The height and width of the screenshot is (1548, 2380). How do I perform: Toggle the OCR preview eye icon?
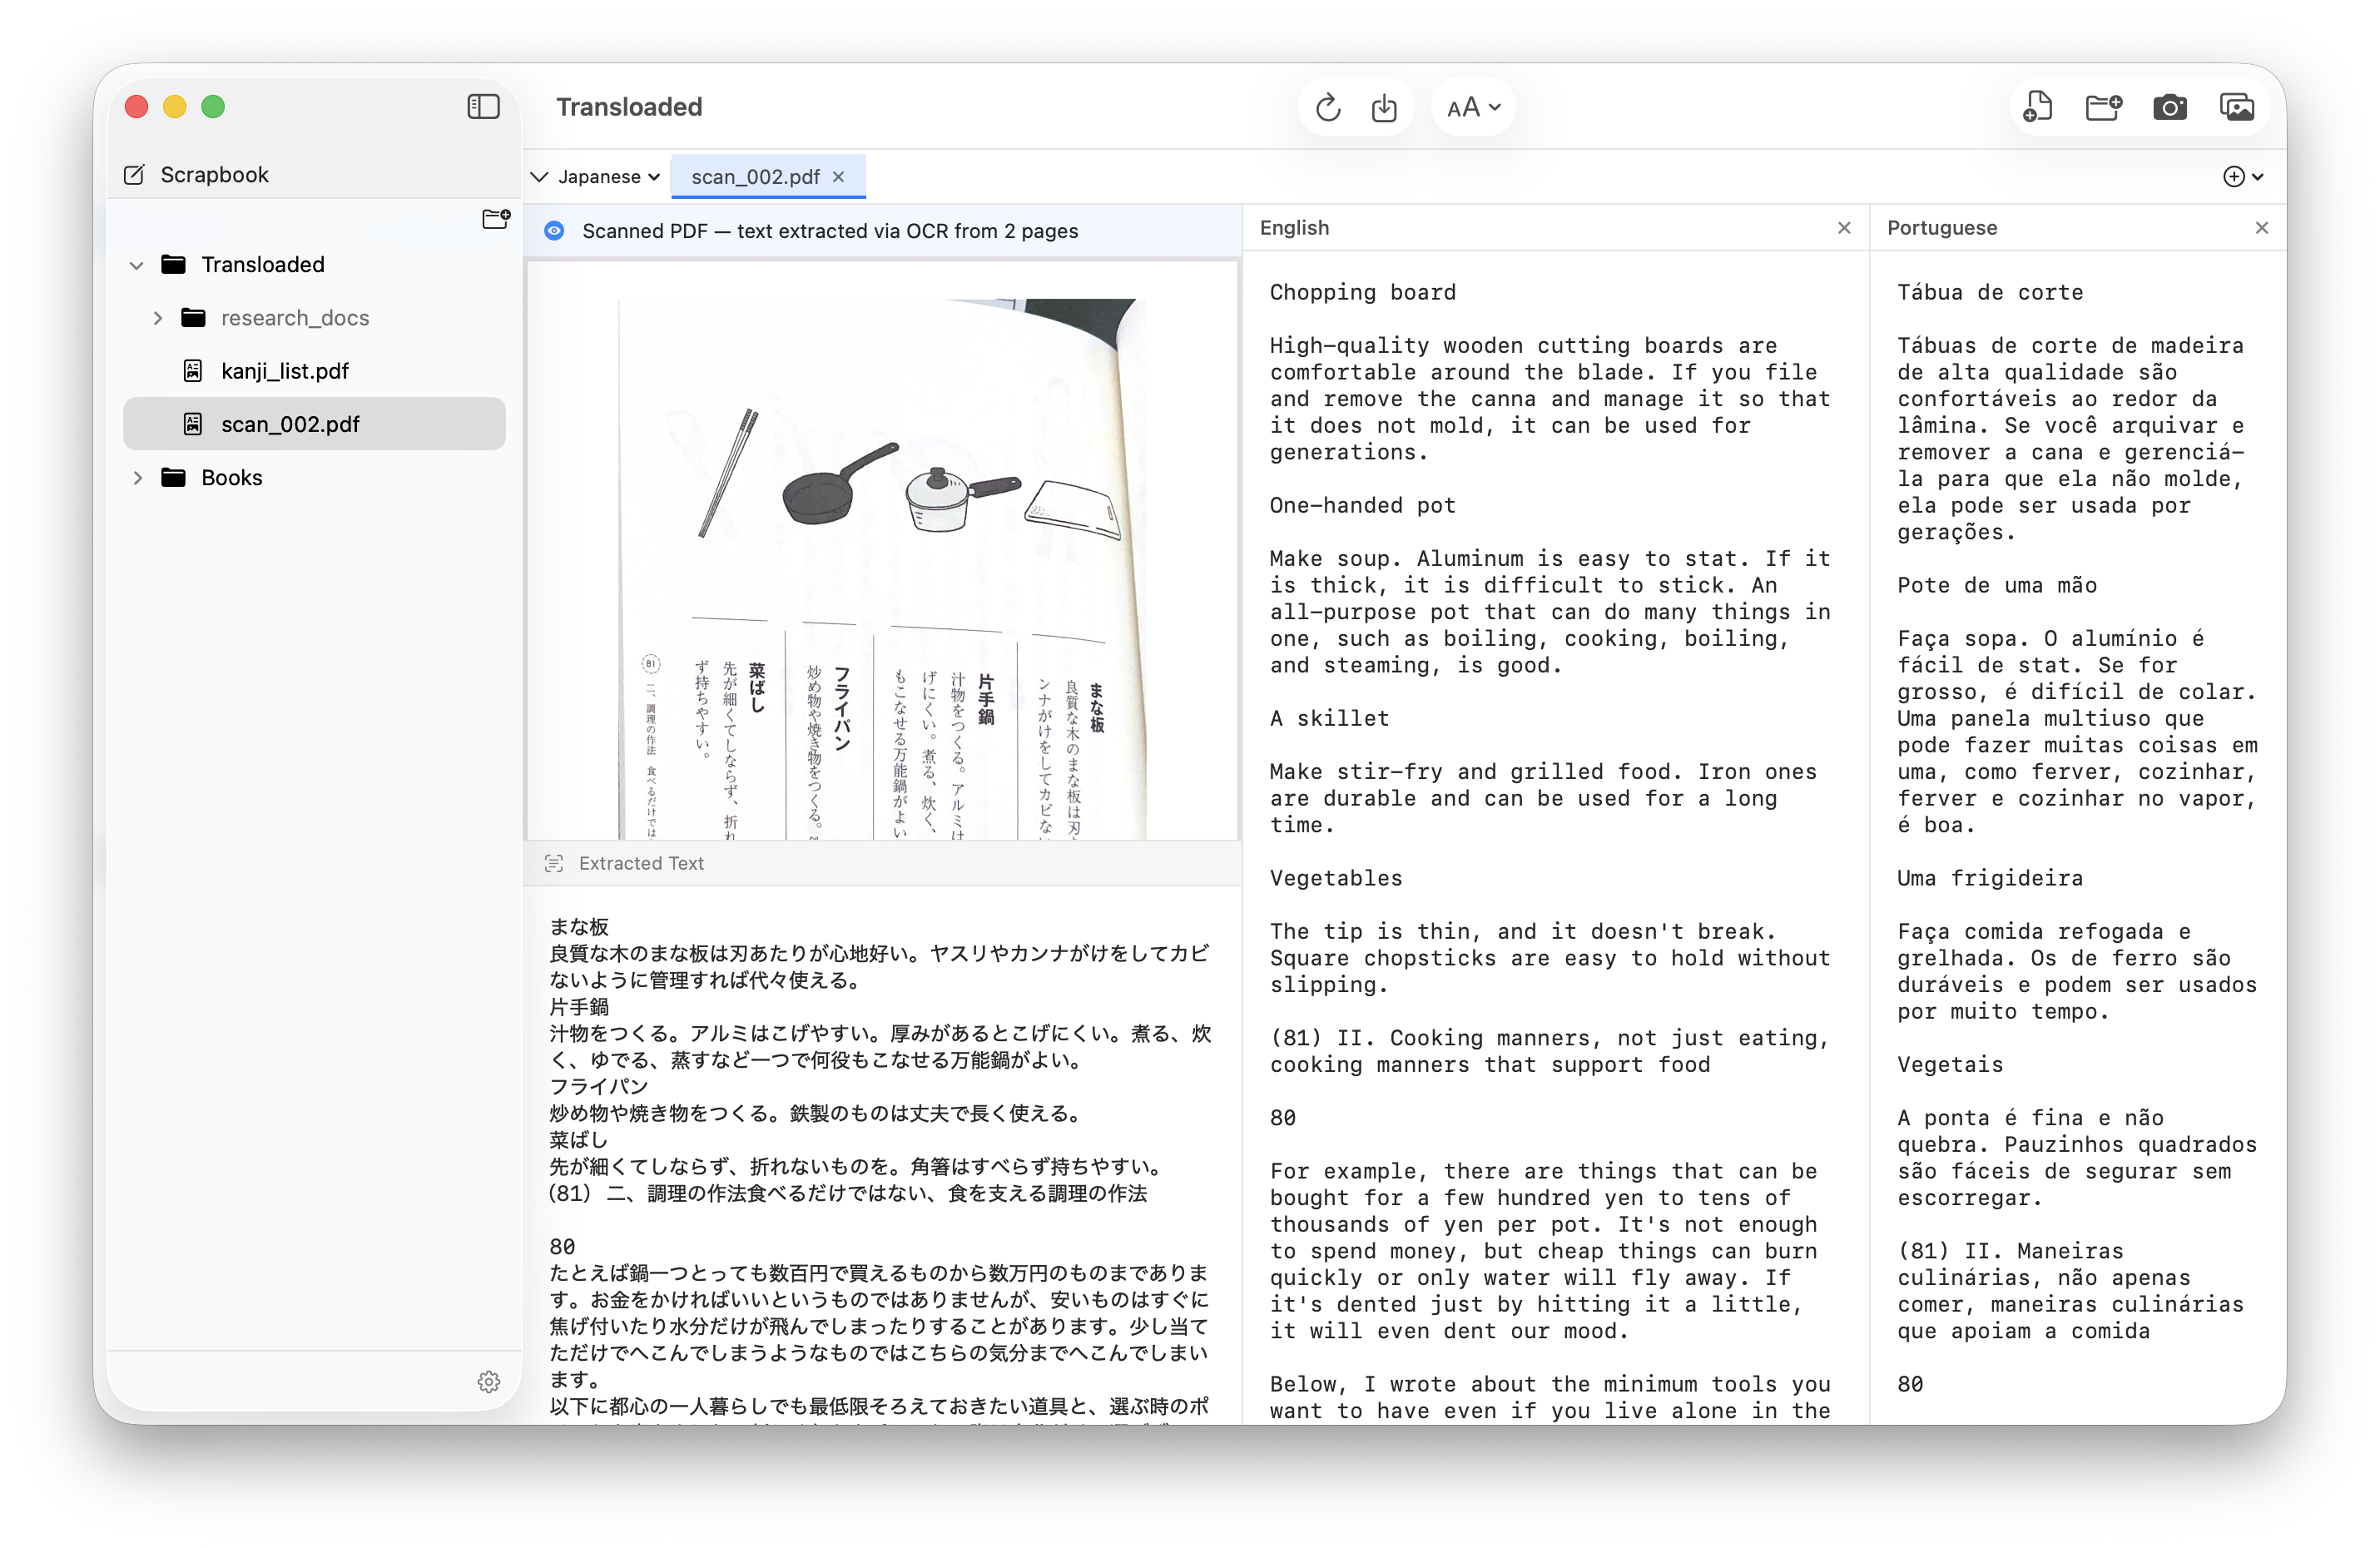coord(554,230)
